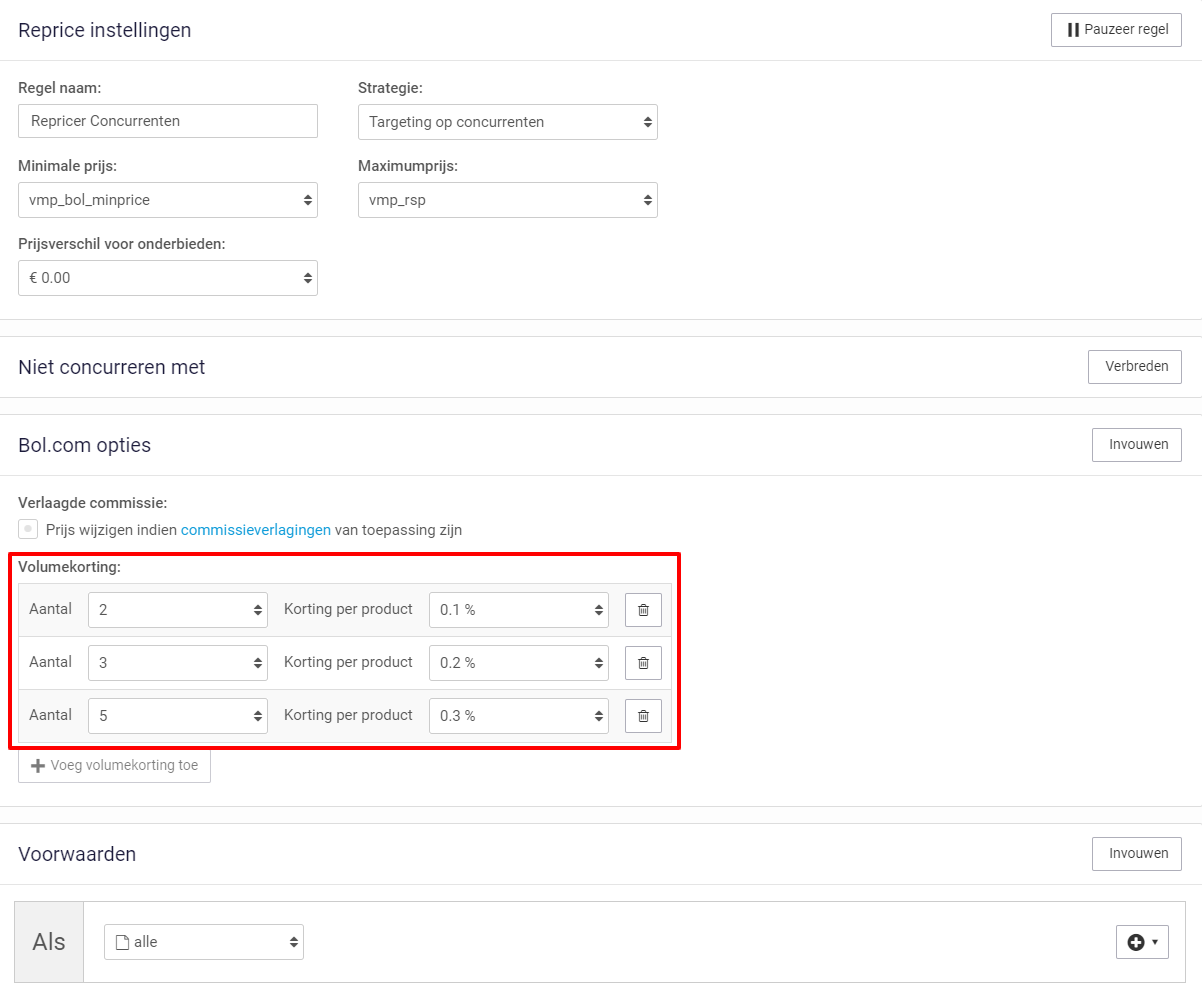Image resolution: width=1202 pixels, height=993 pixels.
Task: Click the Als condition label
Action: click(x=49, y=942)
